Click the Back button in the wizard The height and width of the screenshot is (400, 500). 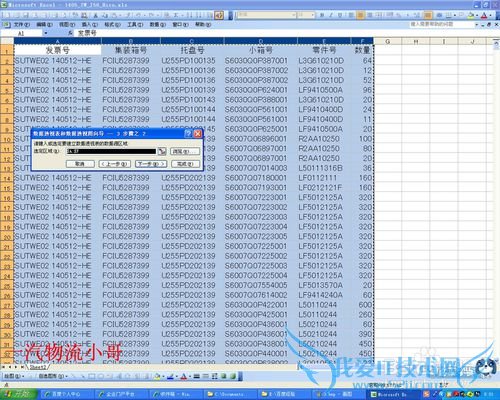[x=114, y=164]
